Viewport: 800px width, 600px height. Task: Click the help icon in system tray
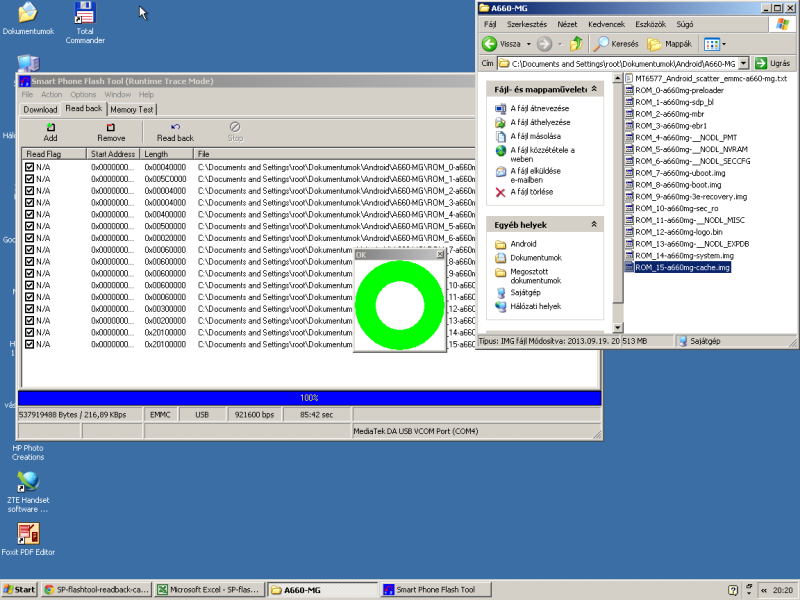pos(733,590)
